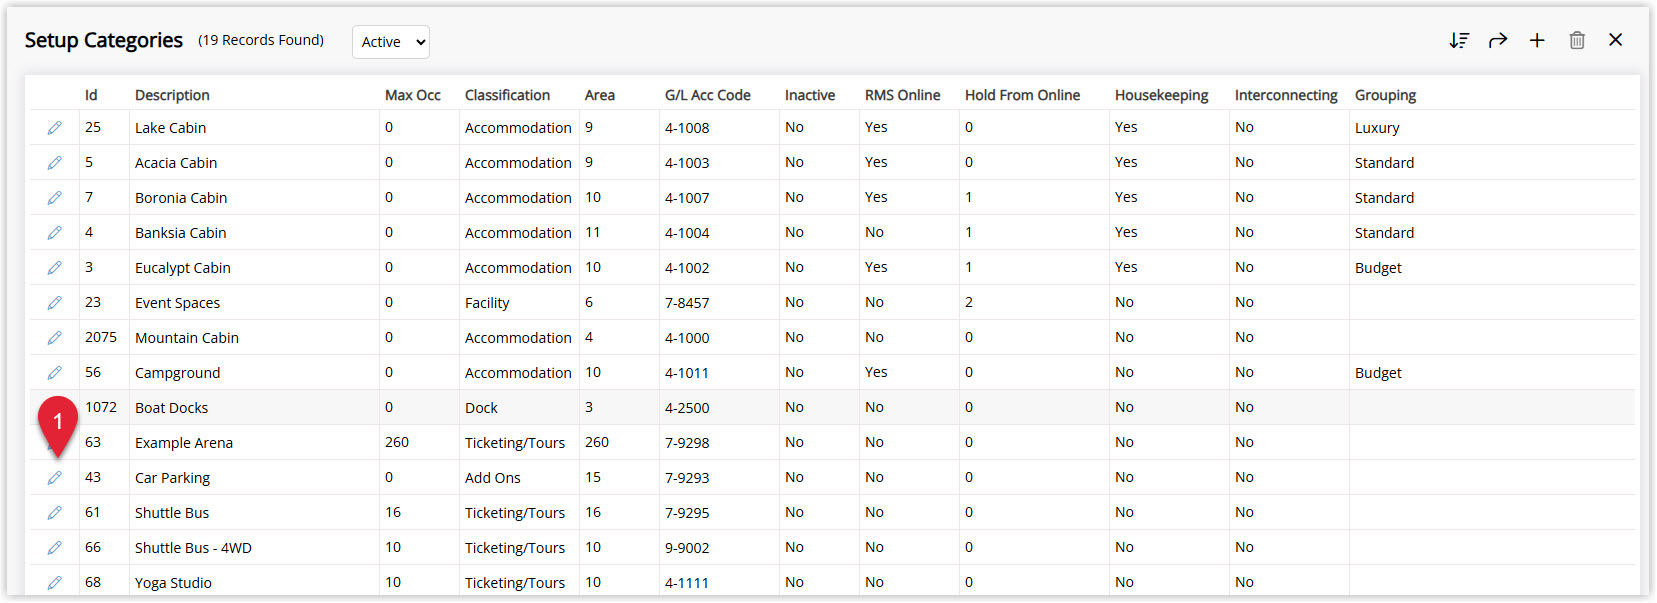Image resolution: width=1657 pixels, height=603 pixels.
Task: Sort by the Id column header
Action: [91, 95]
